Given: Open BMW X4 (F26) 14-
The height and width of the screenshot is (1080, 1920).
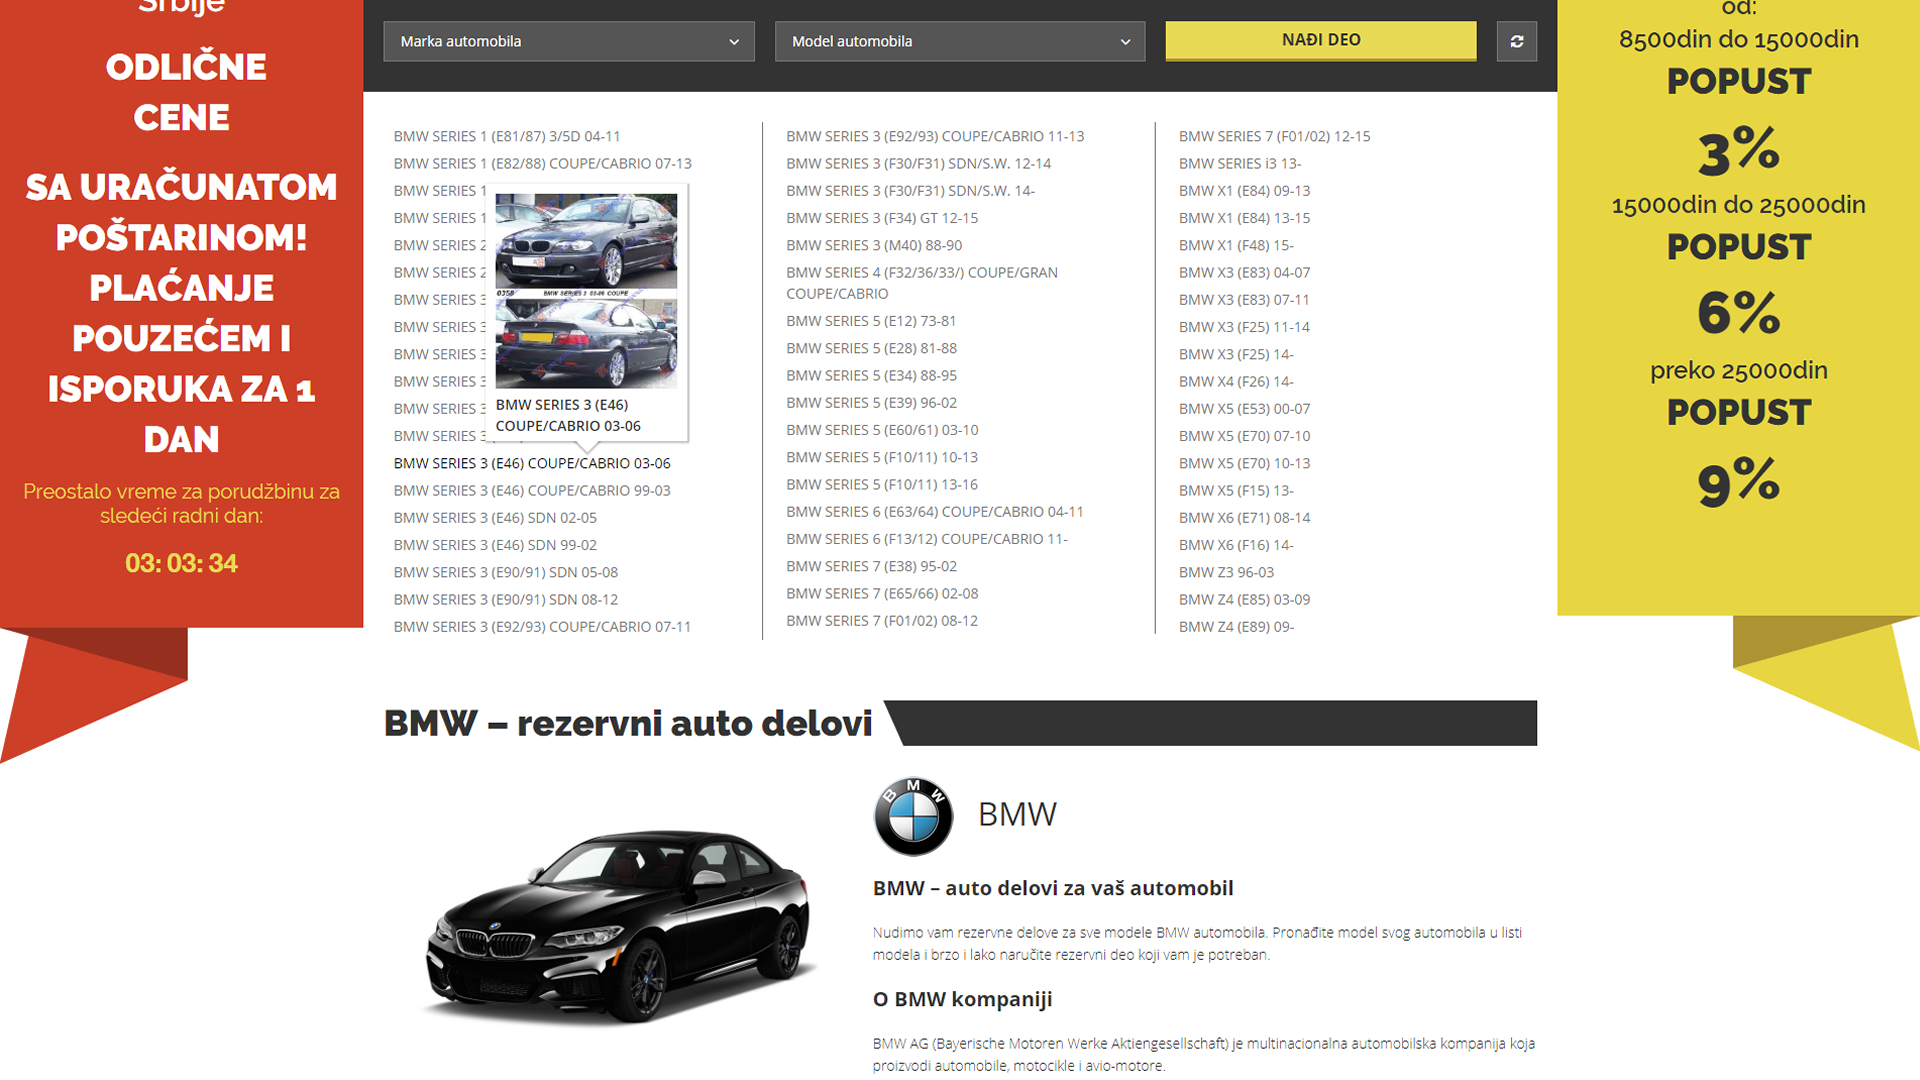Looking at the screenshot, I should click(1236, 381).
